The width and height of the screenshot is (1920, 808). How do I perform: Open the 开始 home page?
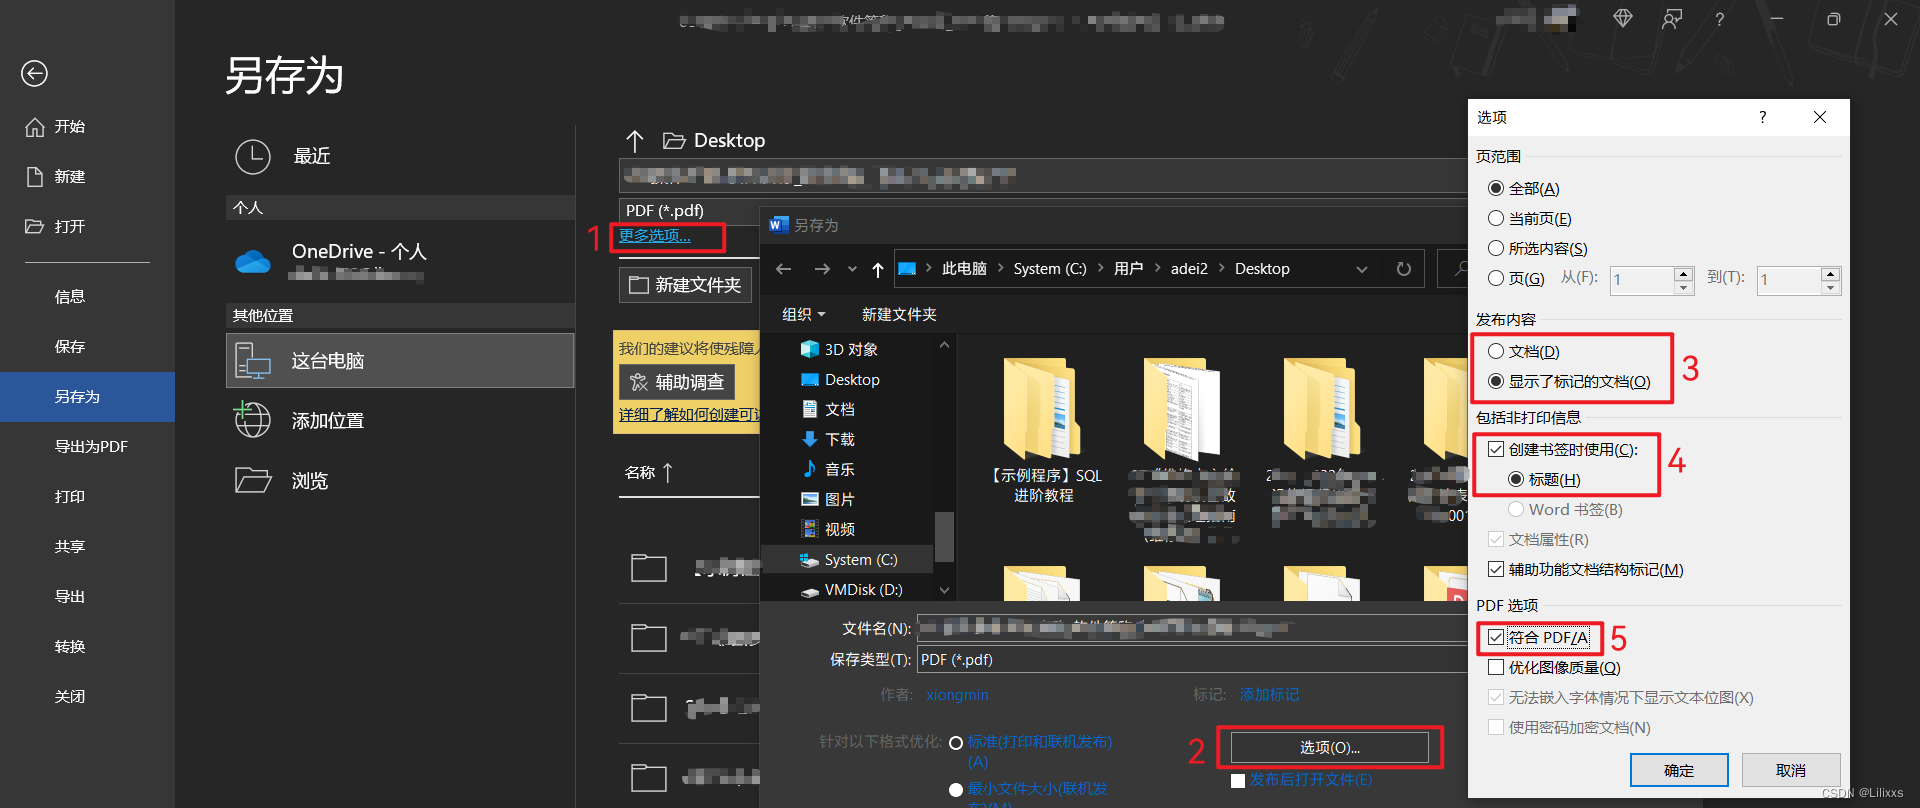pyautogui.click(x=56, y=127)
